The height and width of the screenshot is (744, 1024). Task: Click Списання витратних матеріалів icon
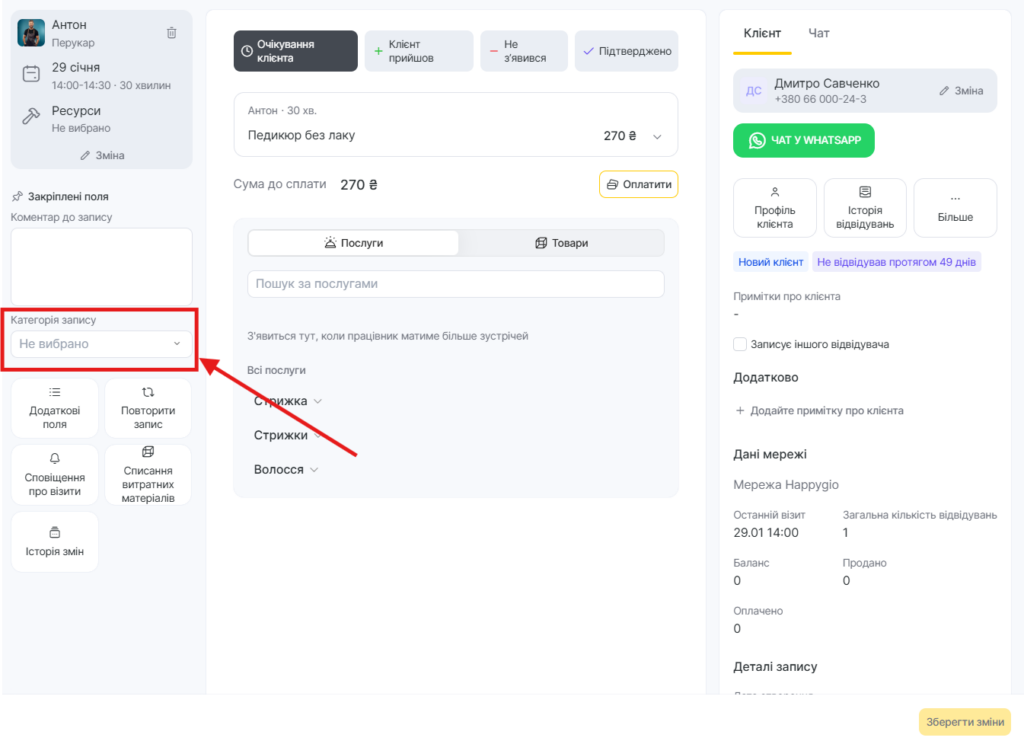coord(148,452)
